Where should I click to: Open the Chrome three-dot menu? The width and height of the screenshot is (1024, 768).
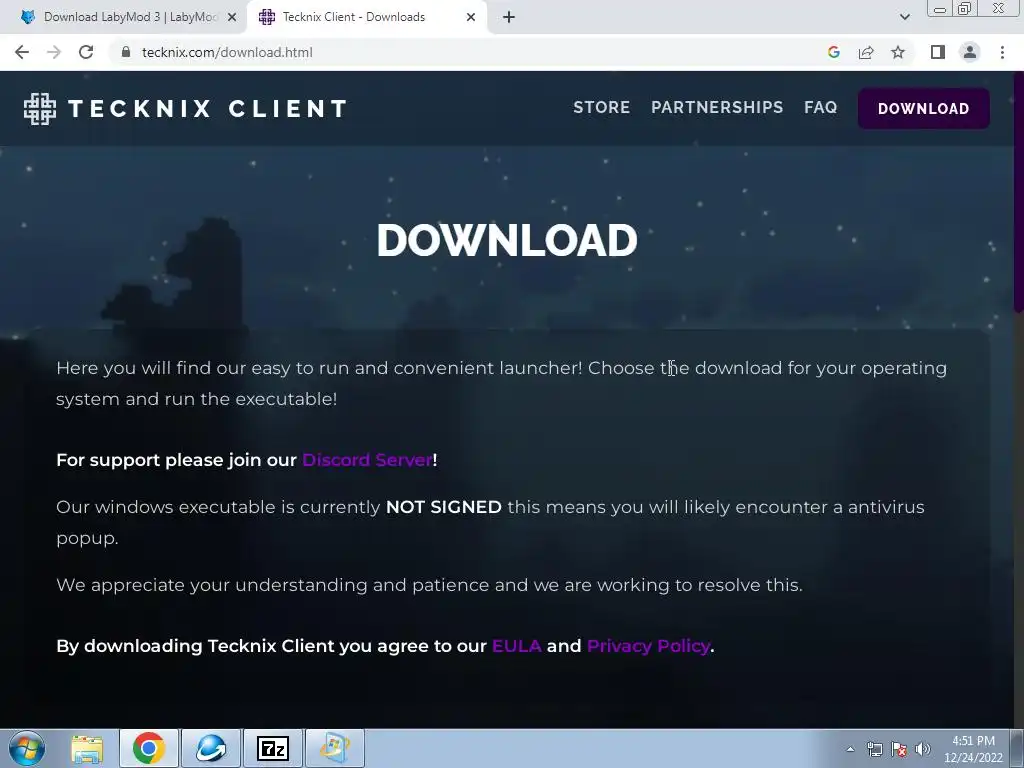1002,52
